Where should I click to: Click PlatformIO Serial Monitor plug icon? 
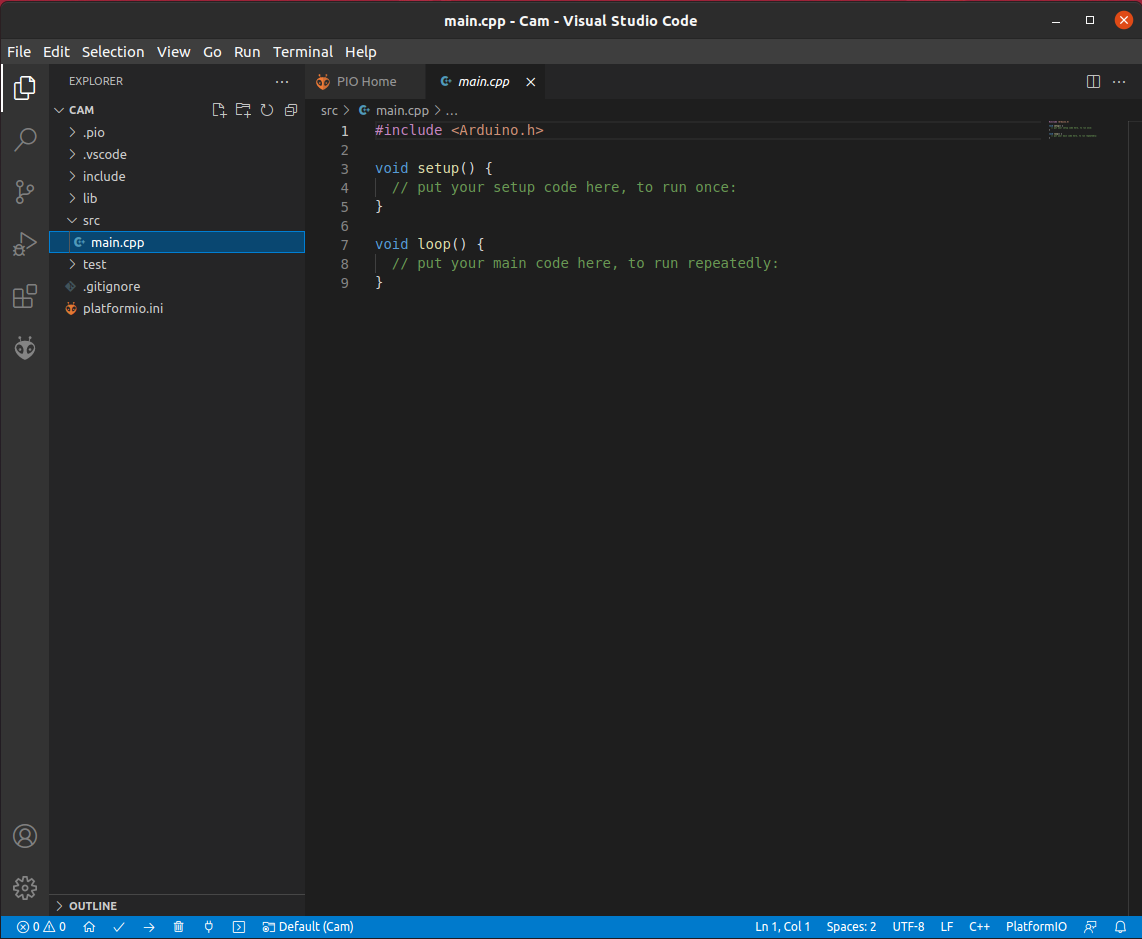coord(208,927)
